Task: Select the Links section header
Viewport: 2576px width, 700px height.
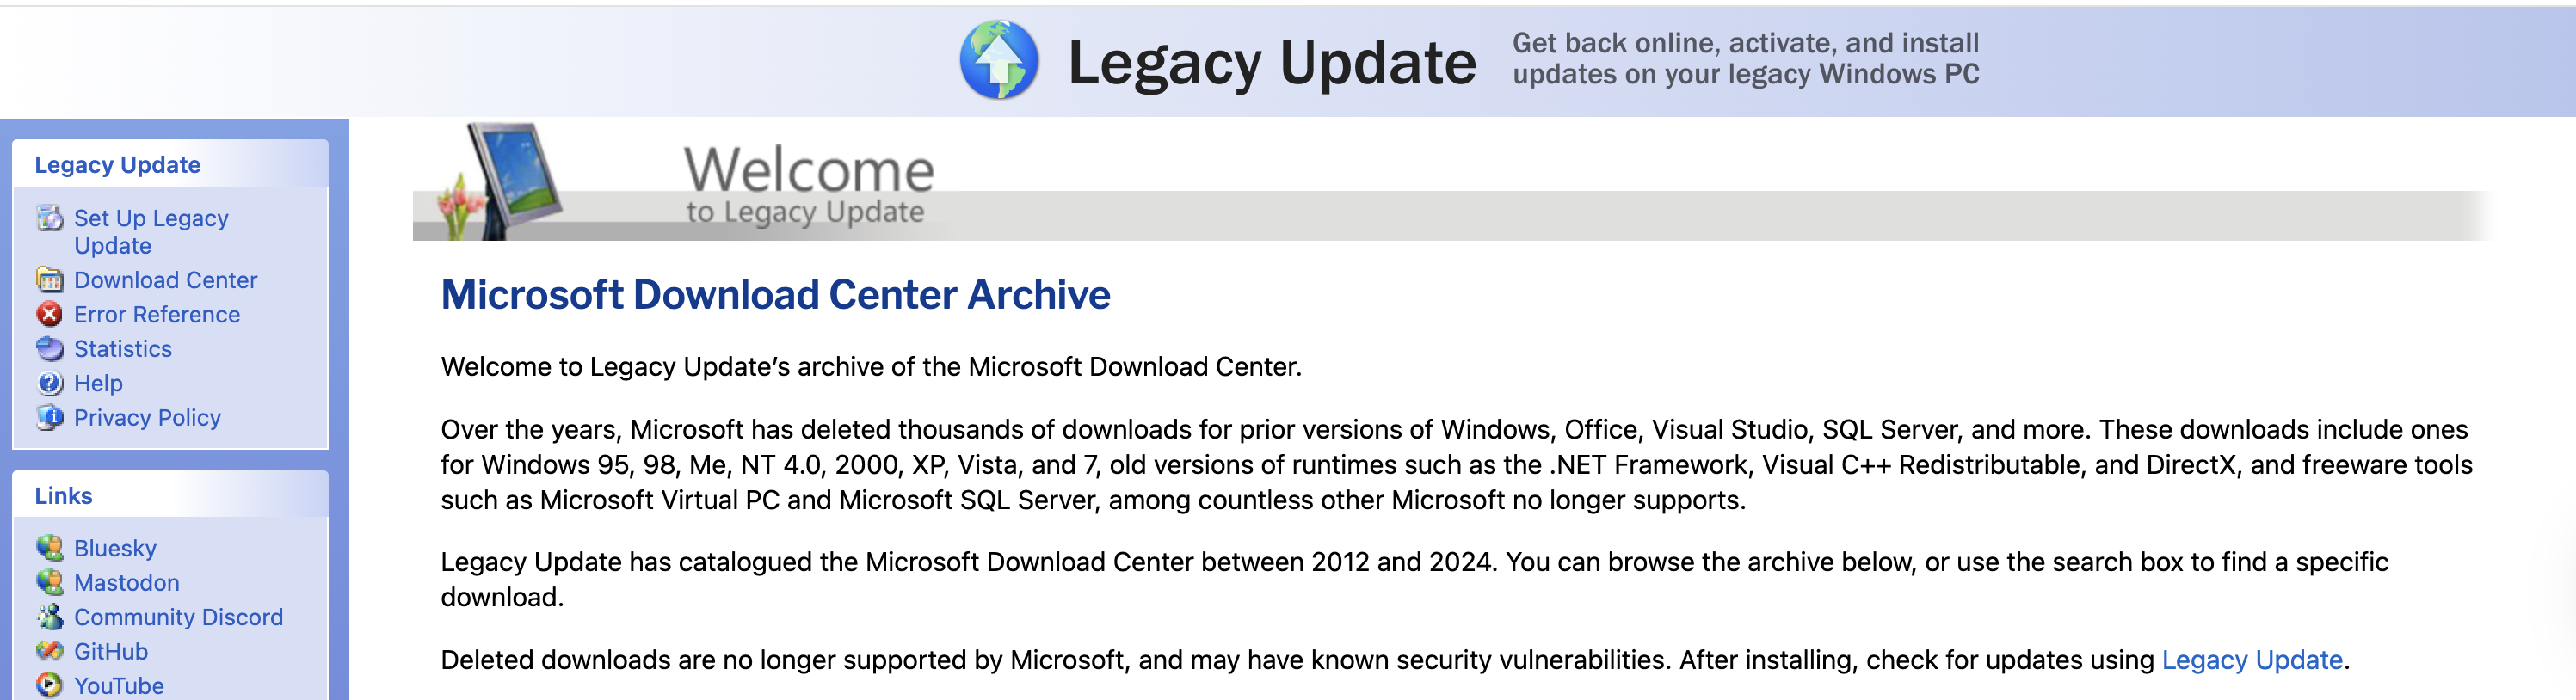Action: coord(63,496)
